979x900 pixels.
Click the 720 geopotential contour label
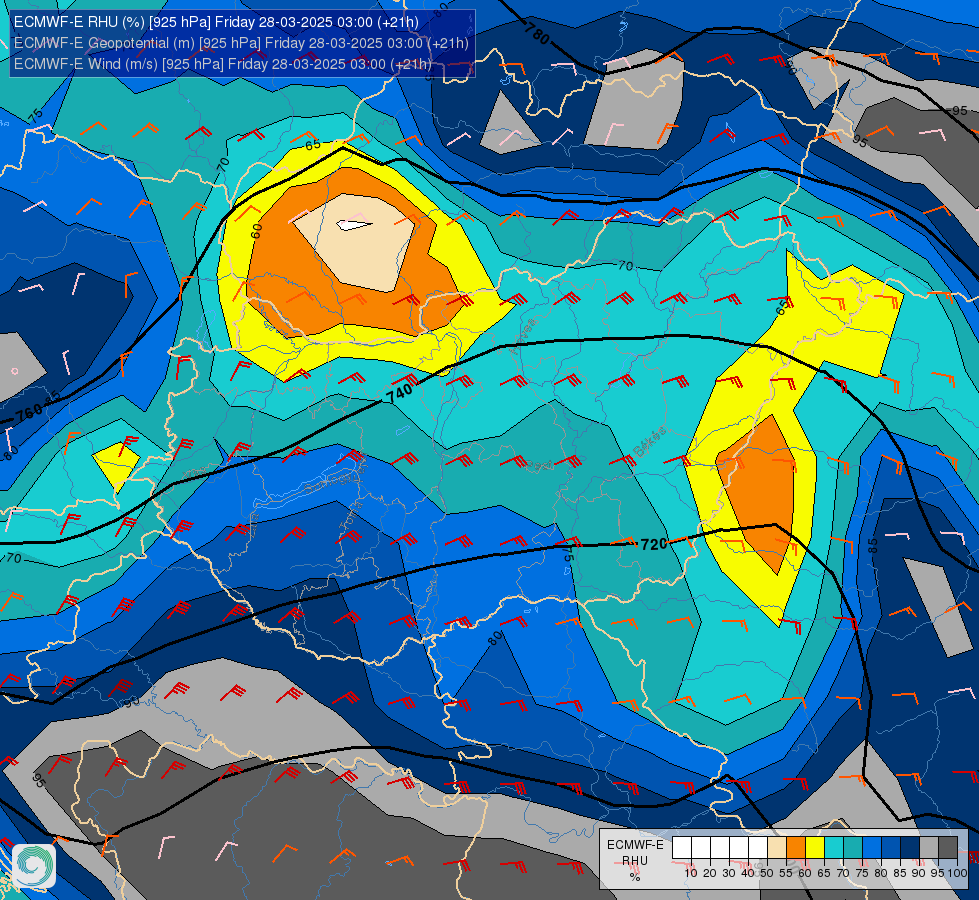coord(654,545)
